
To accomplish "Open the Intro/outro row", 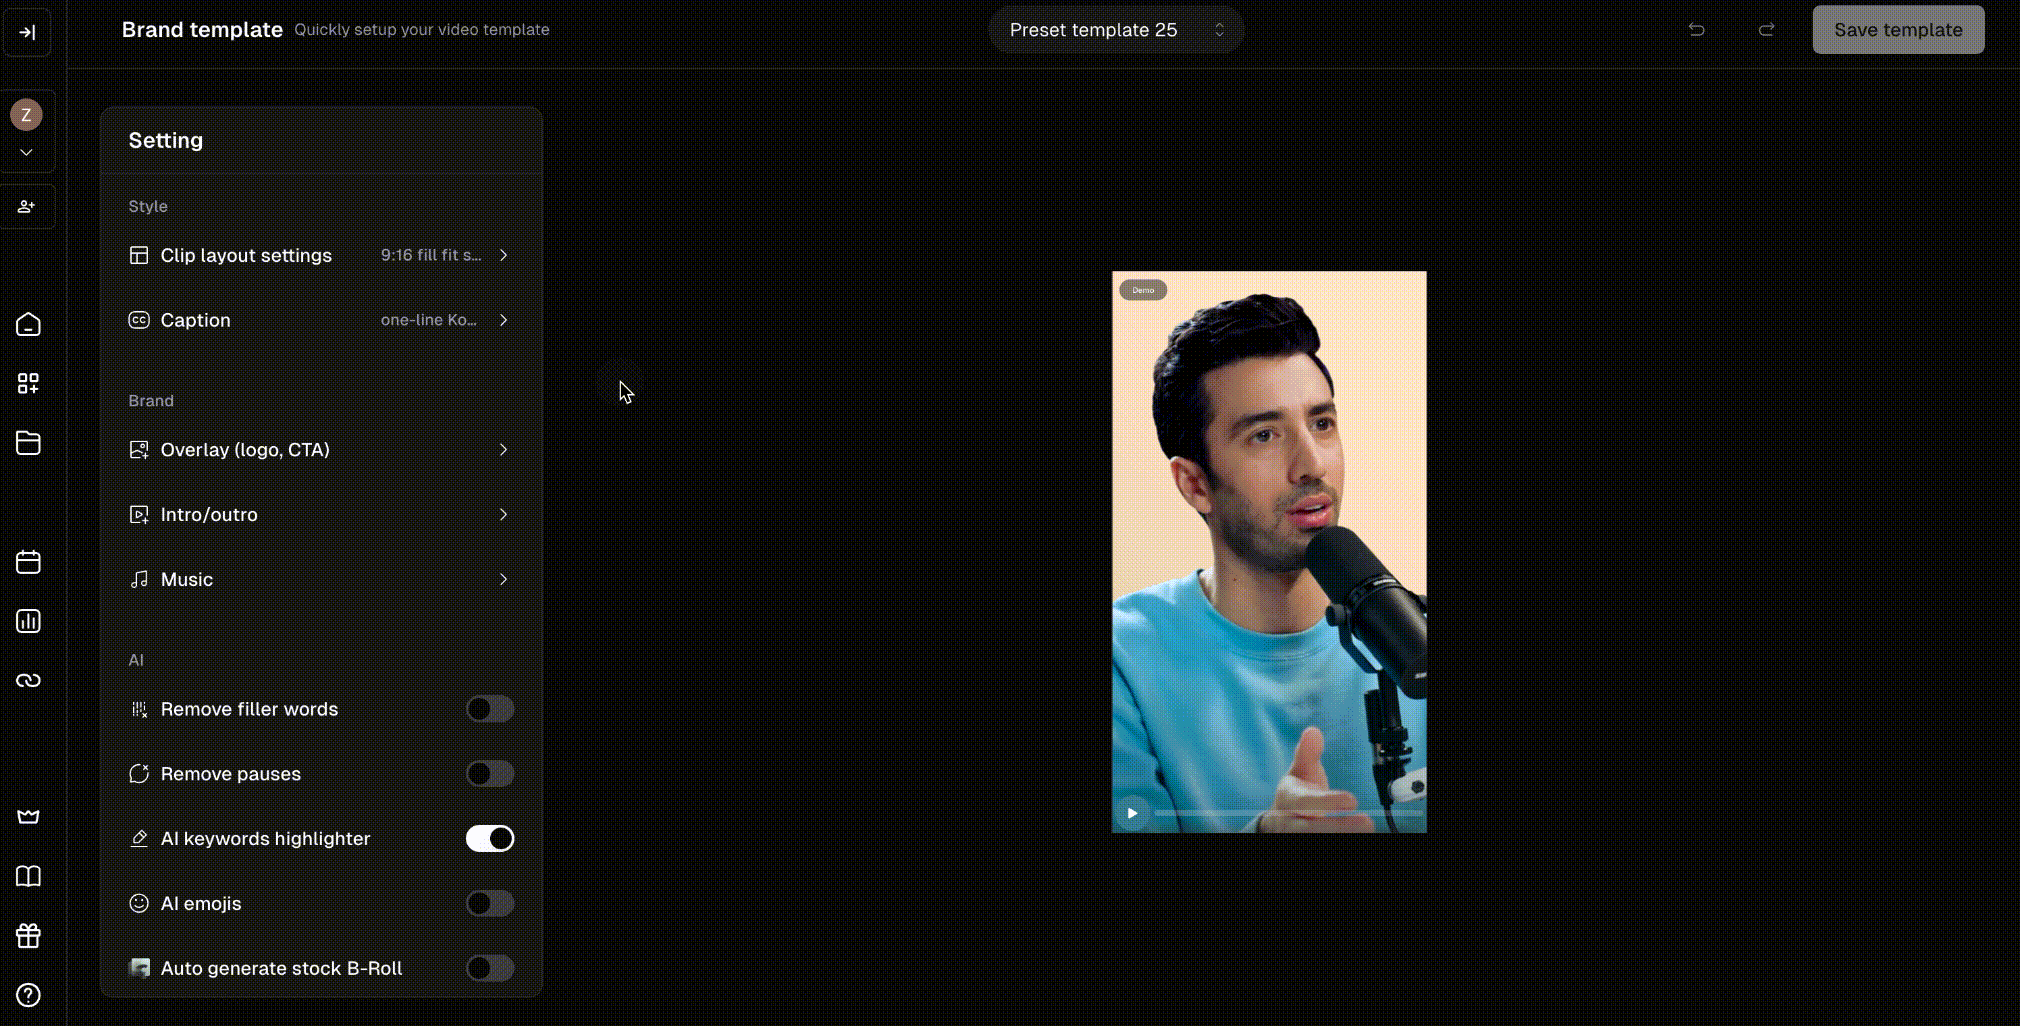I will (321, 515).
